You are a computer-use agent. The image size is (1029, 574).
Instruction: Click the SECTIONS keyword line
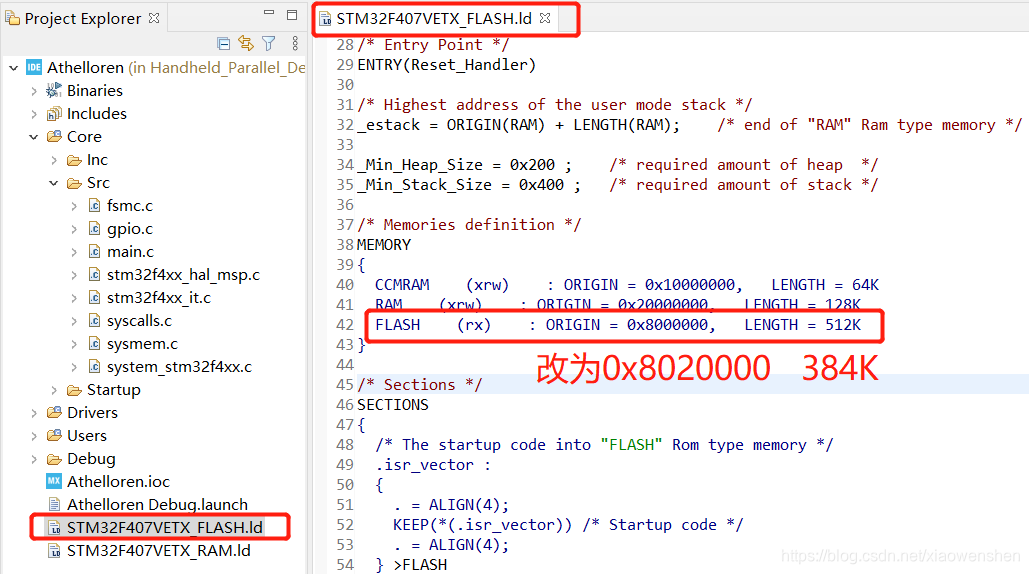coord(392,405)
